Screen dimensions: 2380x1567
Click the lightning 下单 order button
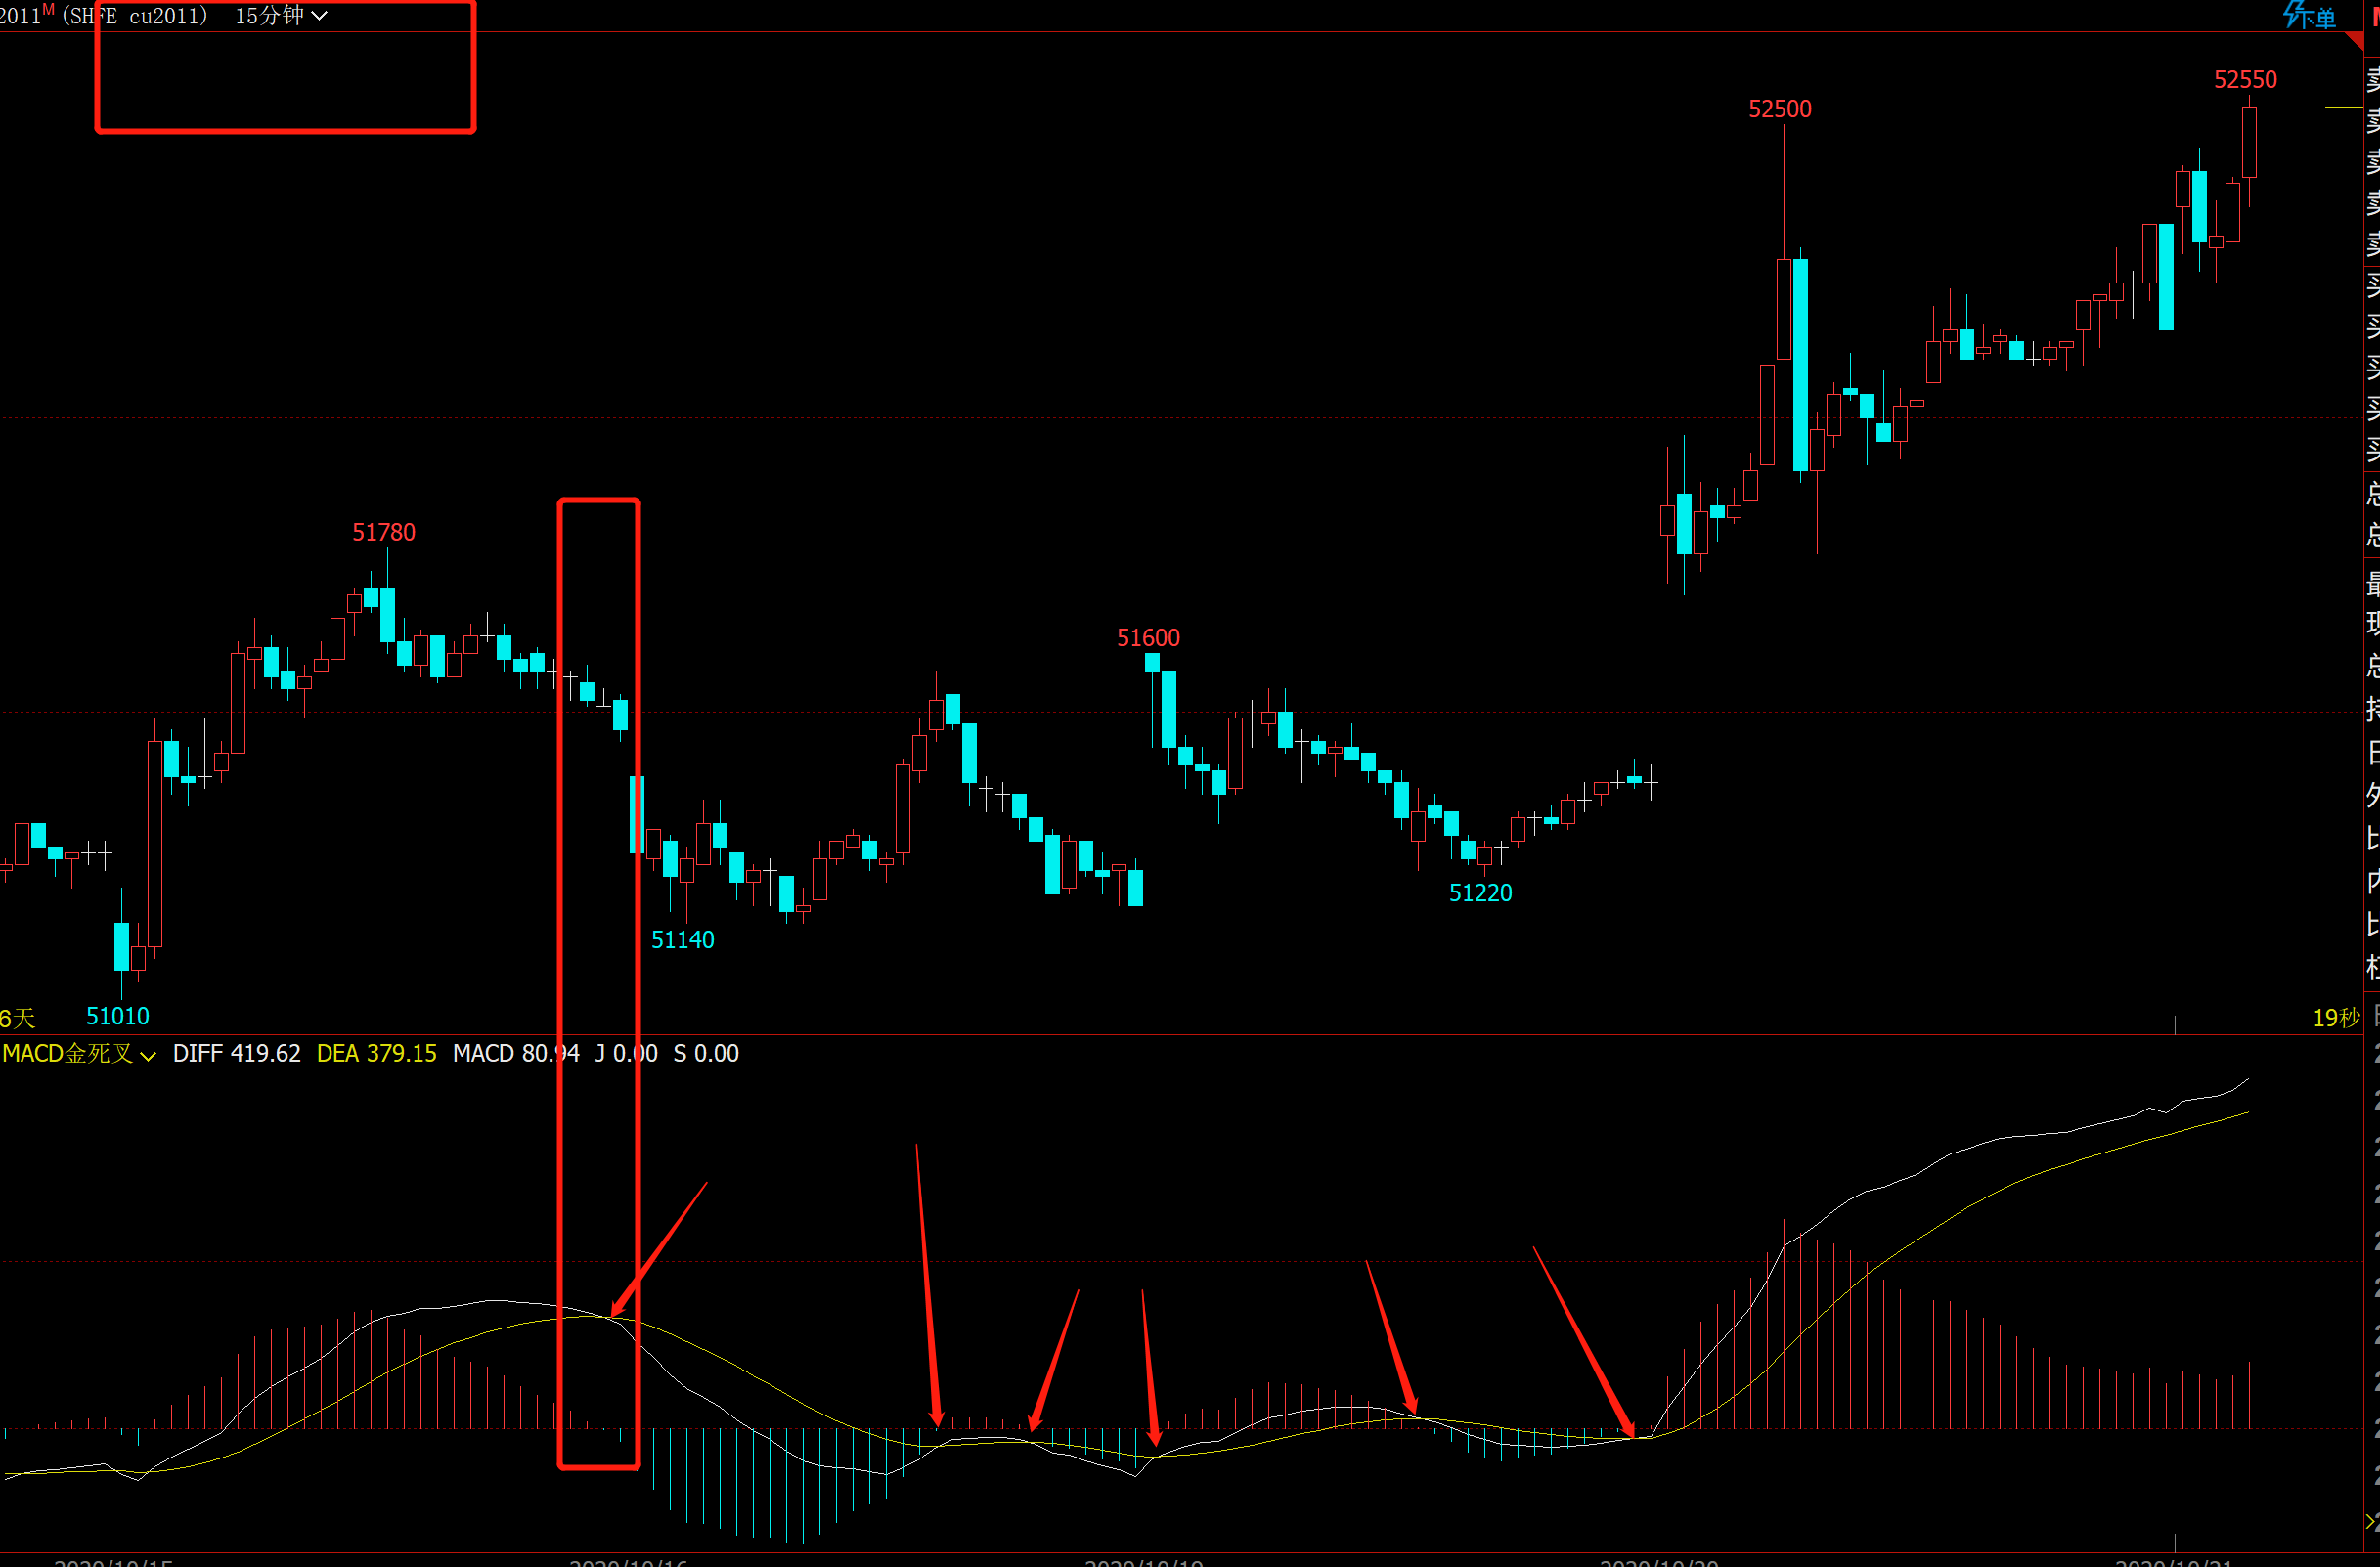tap(2309, 16)
